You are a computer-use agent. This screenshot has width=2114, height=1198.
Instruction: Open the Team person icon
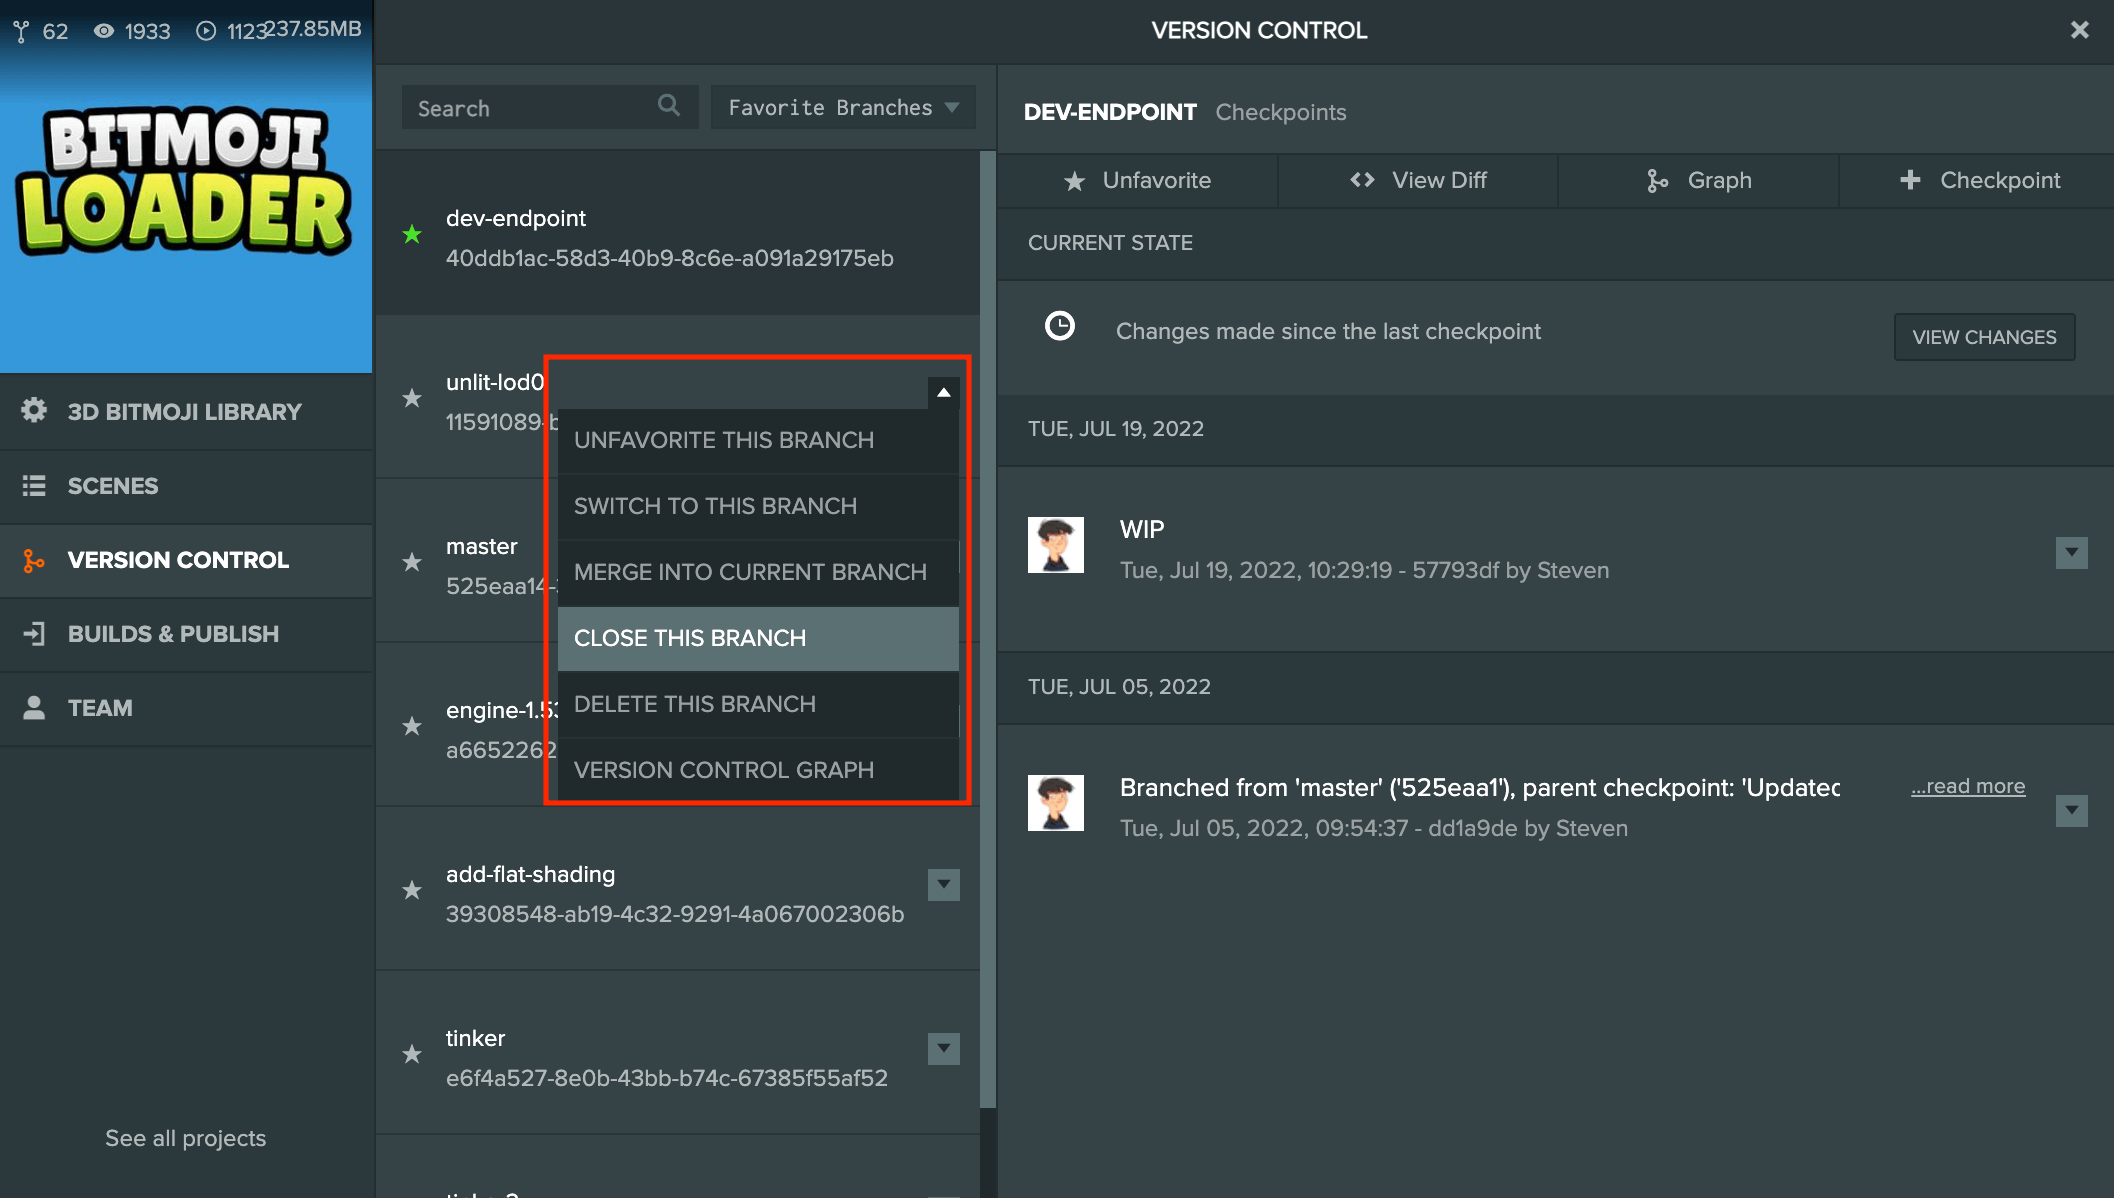pyautogui.click(x=34, y=708)
